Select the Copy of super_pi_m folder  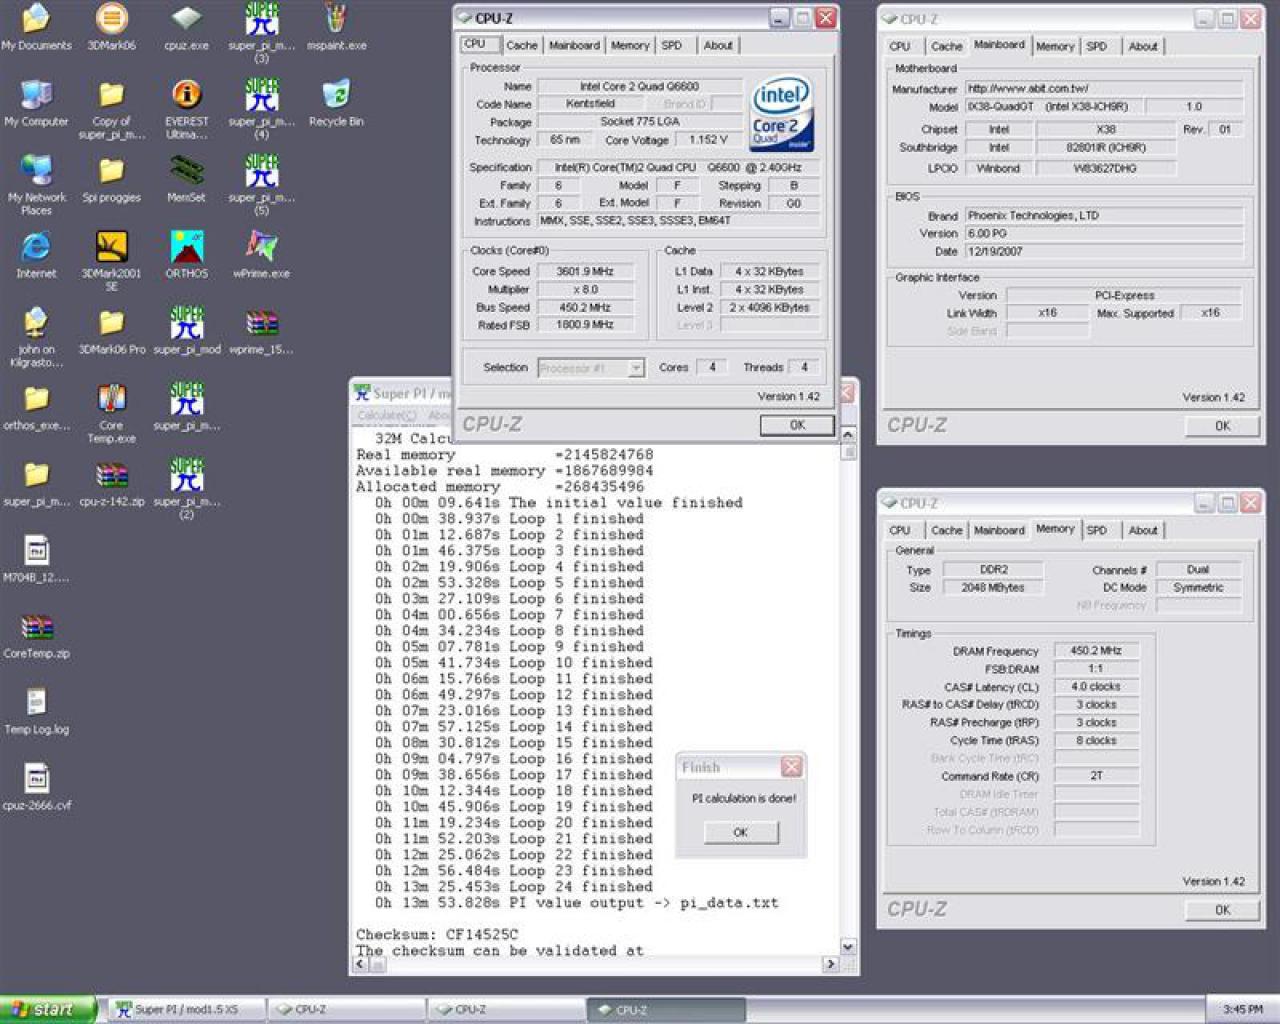[x=111, y=108]
